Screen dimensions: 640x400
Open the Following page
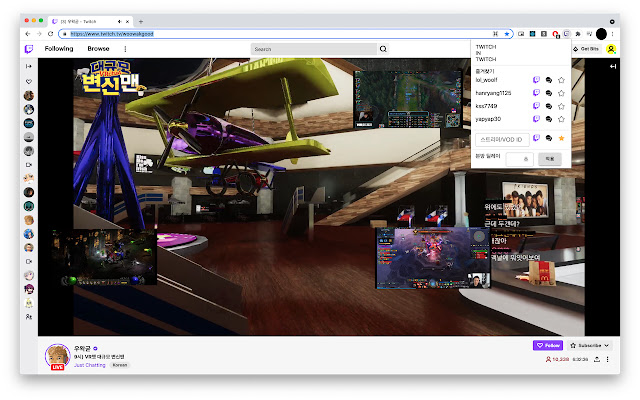(59, 49)
